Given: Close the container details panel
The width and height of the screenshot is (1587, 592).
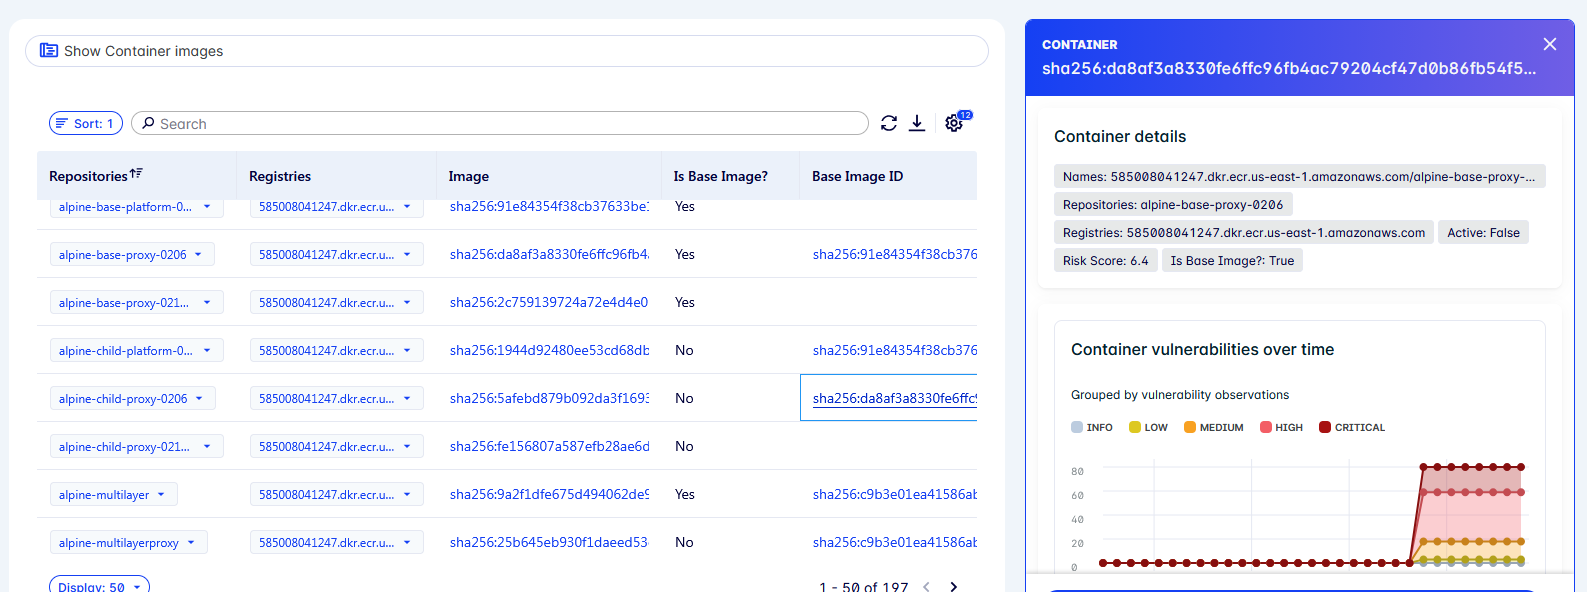Looking at the screenshot, I should click(1549, 44).
